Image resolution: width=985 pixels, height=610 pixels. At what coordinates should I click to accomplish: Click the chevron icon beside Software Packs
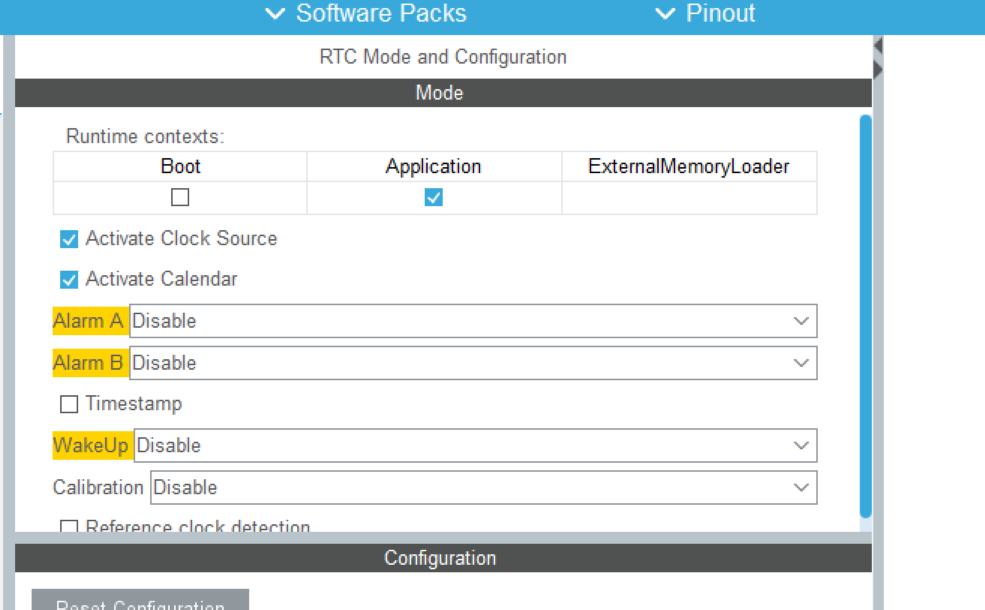point(275,14)
